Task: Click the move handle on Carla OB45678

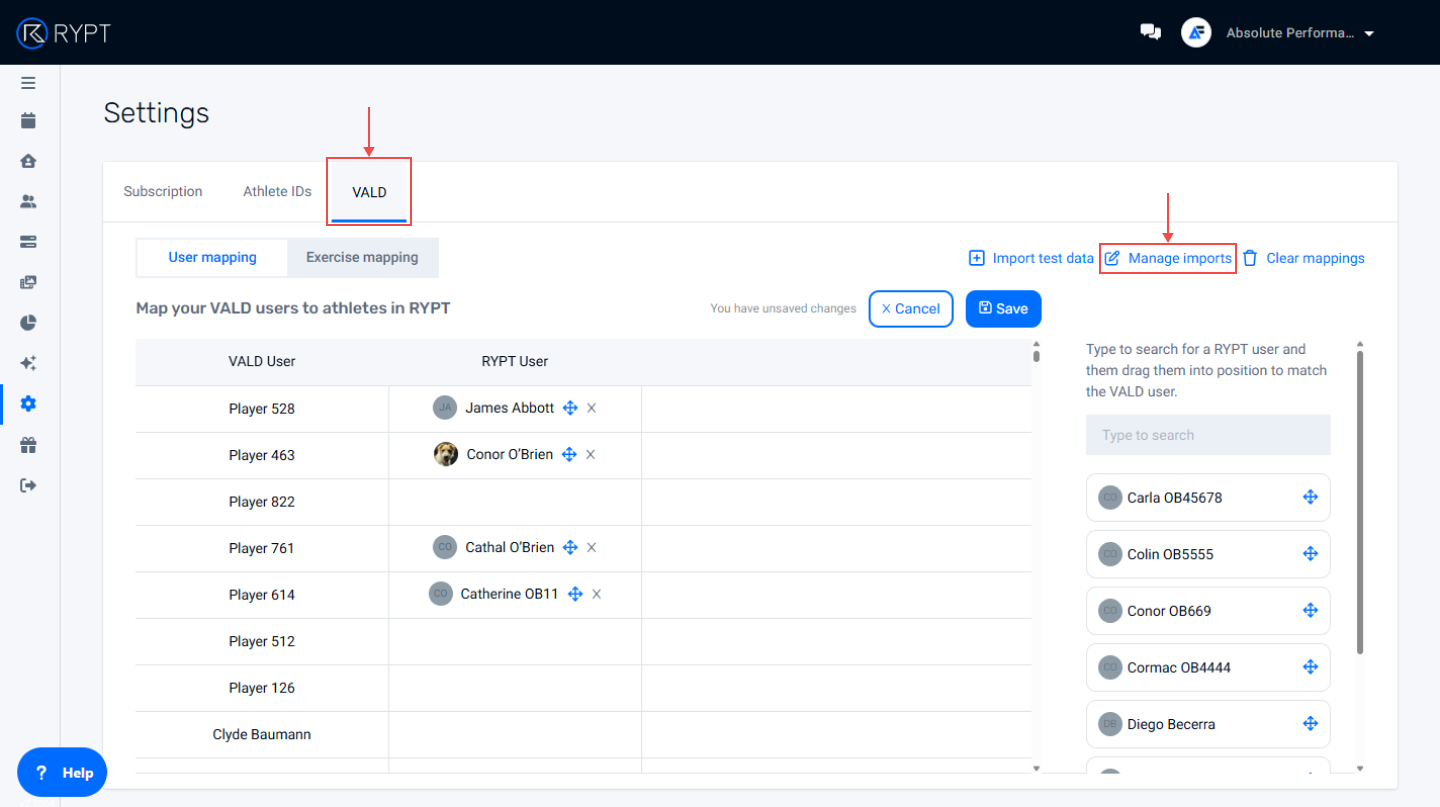Action: pos(1310,497)
